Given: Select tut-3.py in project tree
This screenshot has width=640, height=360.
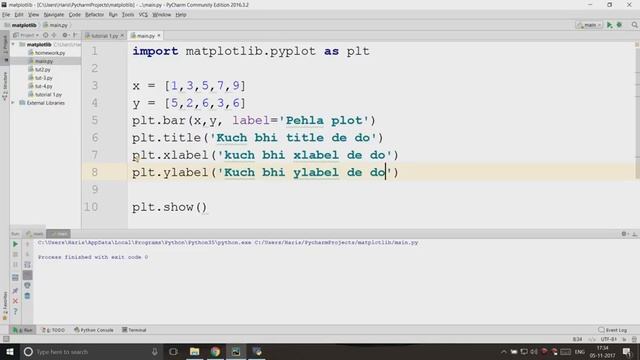Looking at the screenshot, I should [40, 78].
